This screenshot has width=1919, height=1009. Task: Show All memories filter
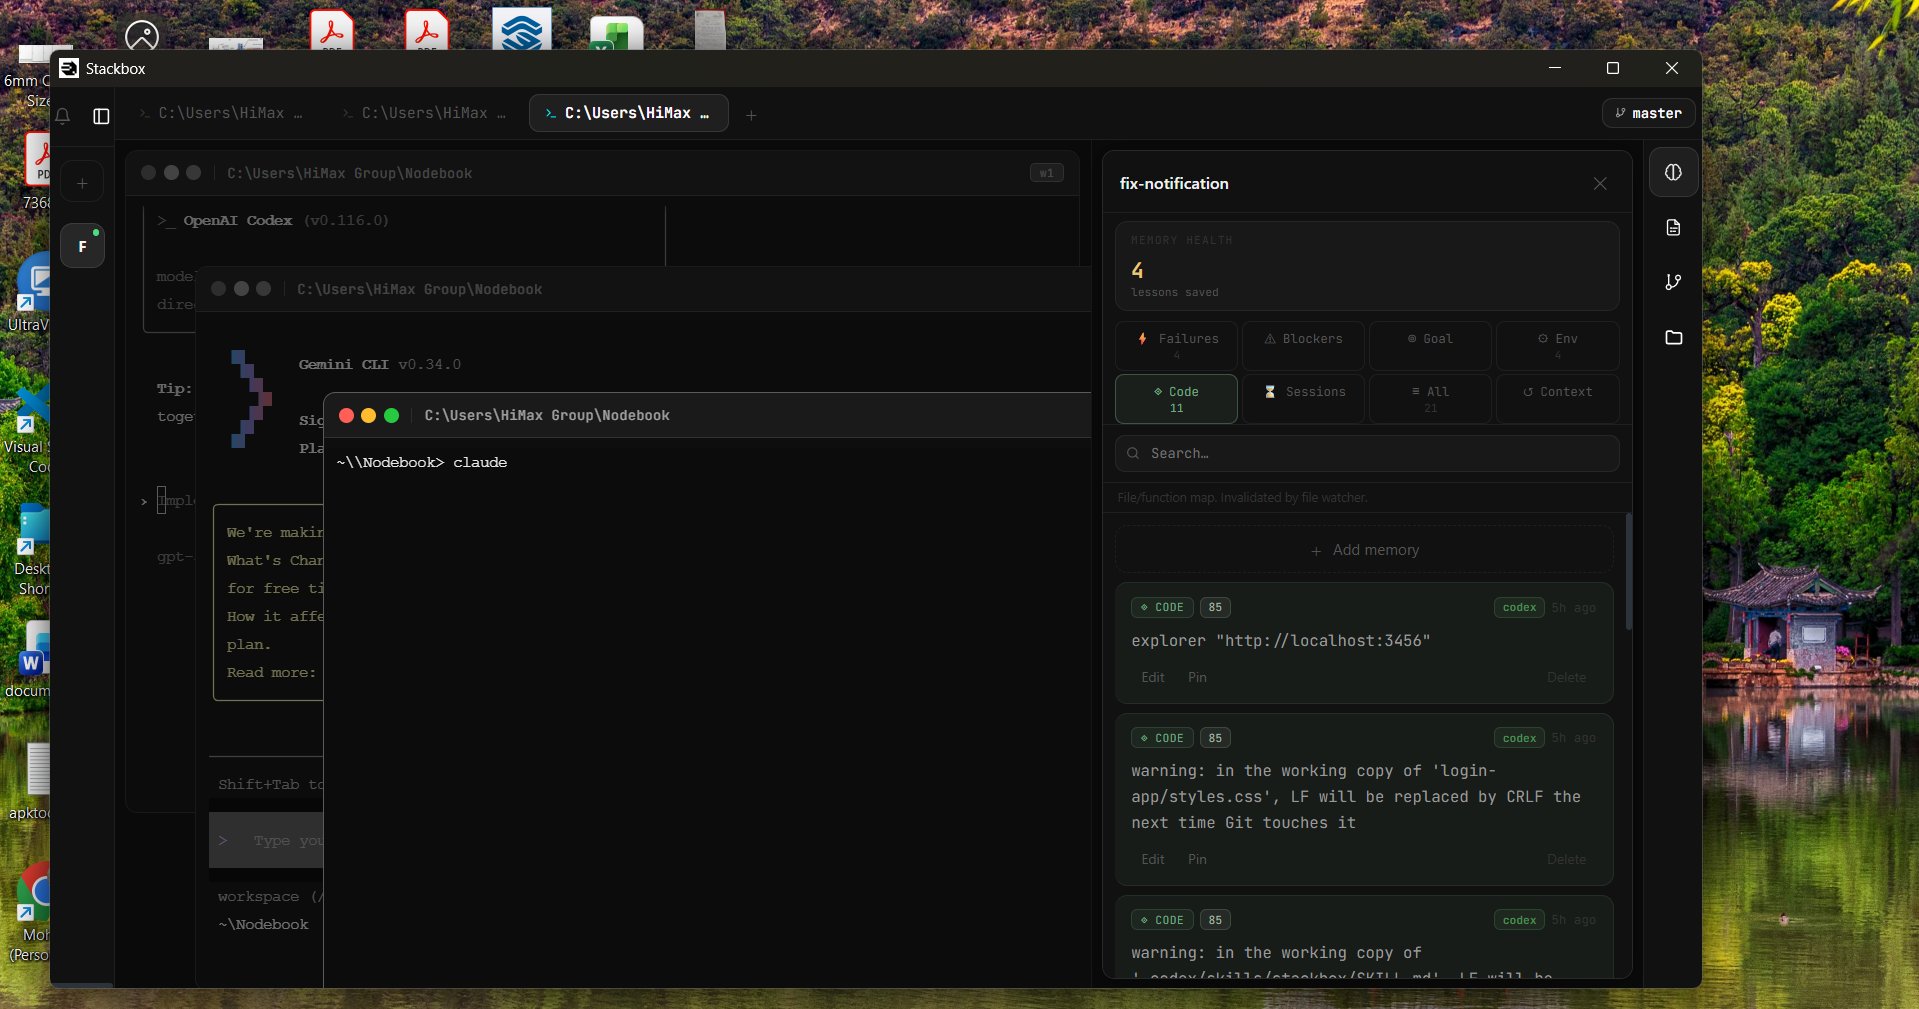coord(1430,399)
